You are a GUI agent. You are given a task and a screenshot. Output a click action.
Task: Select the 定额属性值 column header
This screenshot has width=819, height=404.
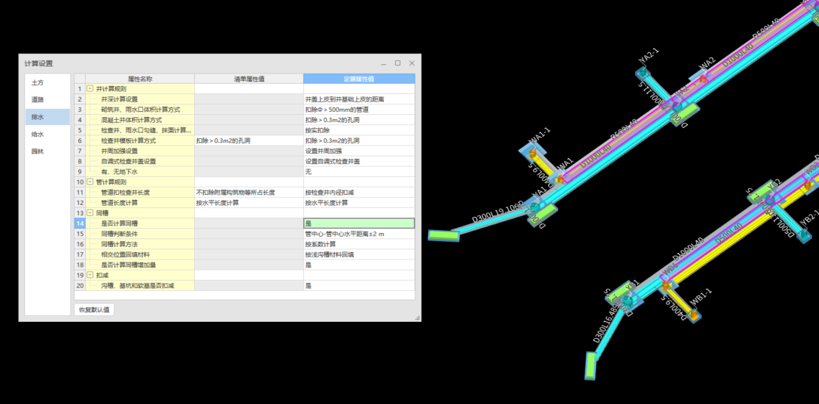pyautogui.click(x=358, y=78)
